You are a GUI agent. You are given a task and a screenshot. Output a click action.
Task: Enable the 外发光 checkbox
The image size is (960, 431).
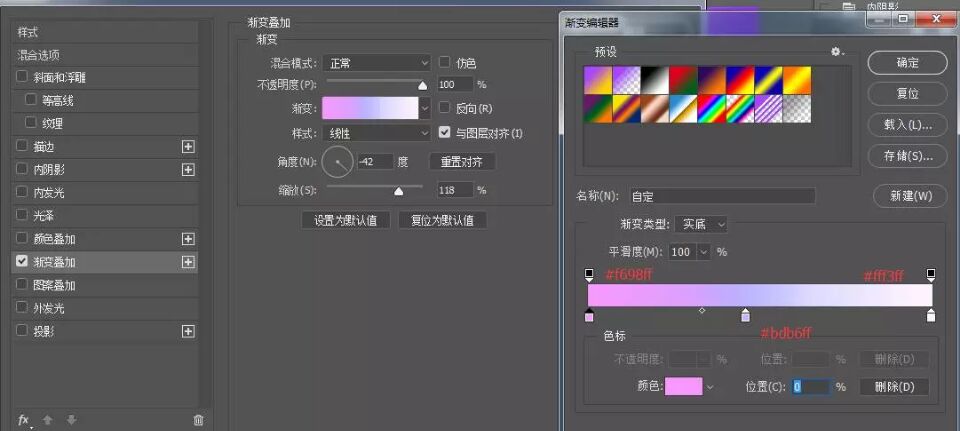click(22, 307)
